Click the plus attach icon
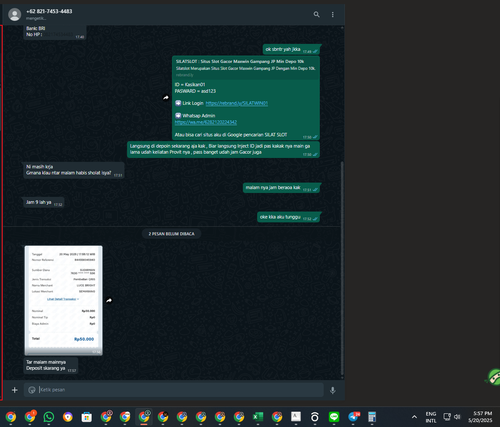500x427 pixels. click(14, 390)
